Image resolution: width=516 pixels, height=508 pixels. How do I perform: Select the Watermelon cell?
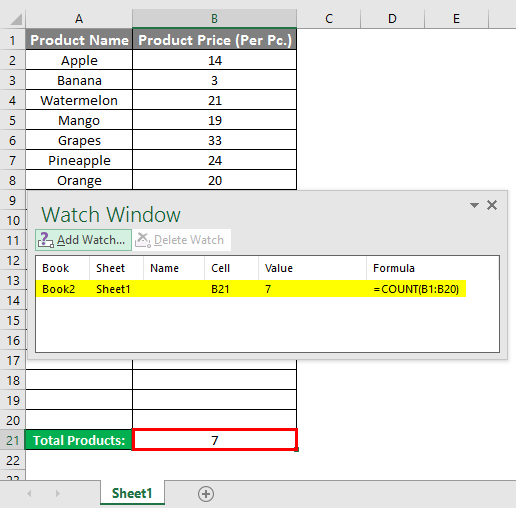pos(79,100)
